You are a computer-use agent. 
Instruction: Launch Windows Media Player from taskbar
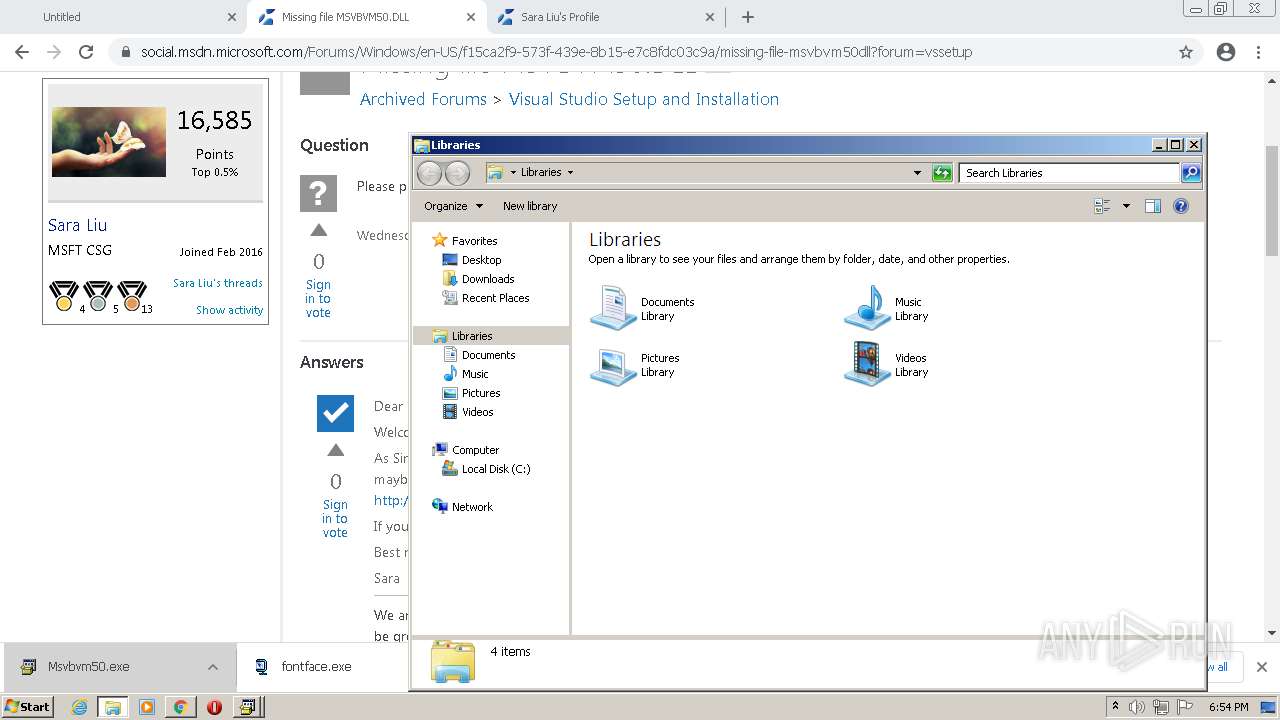pos(147,707)
